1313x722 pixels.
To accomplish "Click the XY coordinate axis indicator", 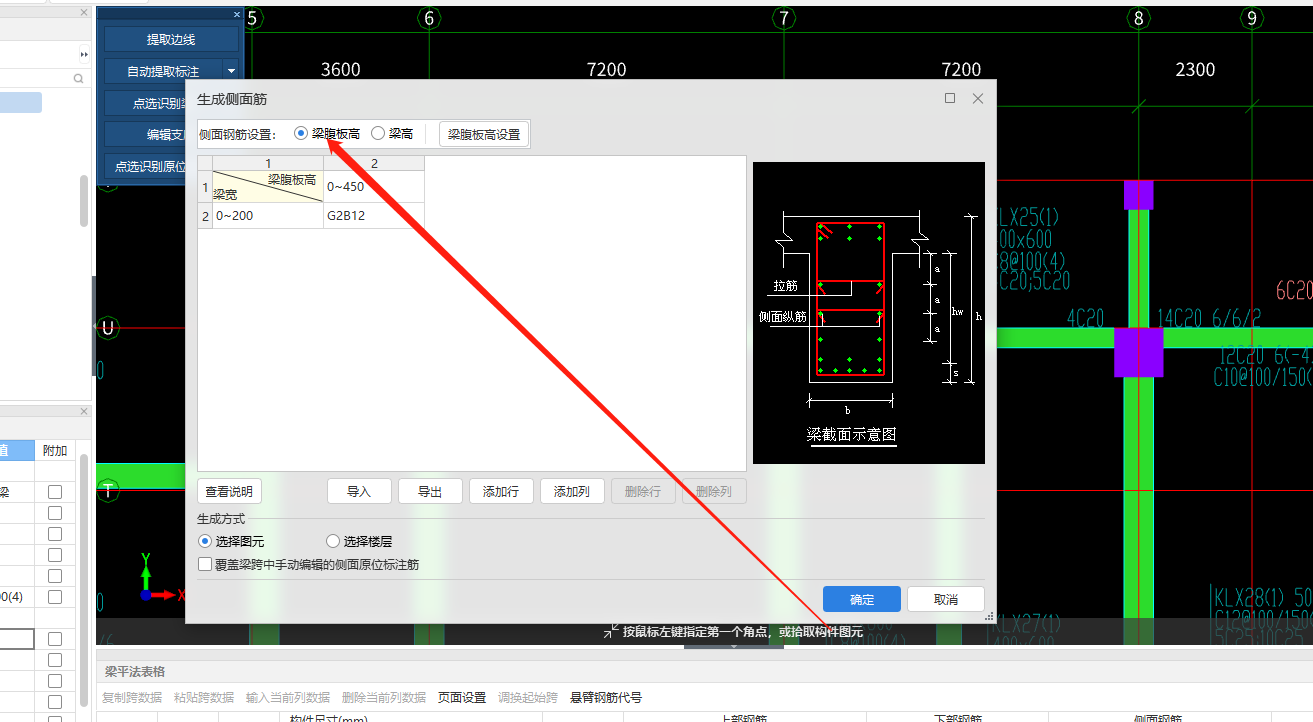I will point(160,577).
